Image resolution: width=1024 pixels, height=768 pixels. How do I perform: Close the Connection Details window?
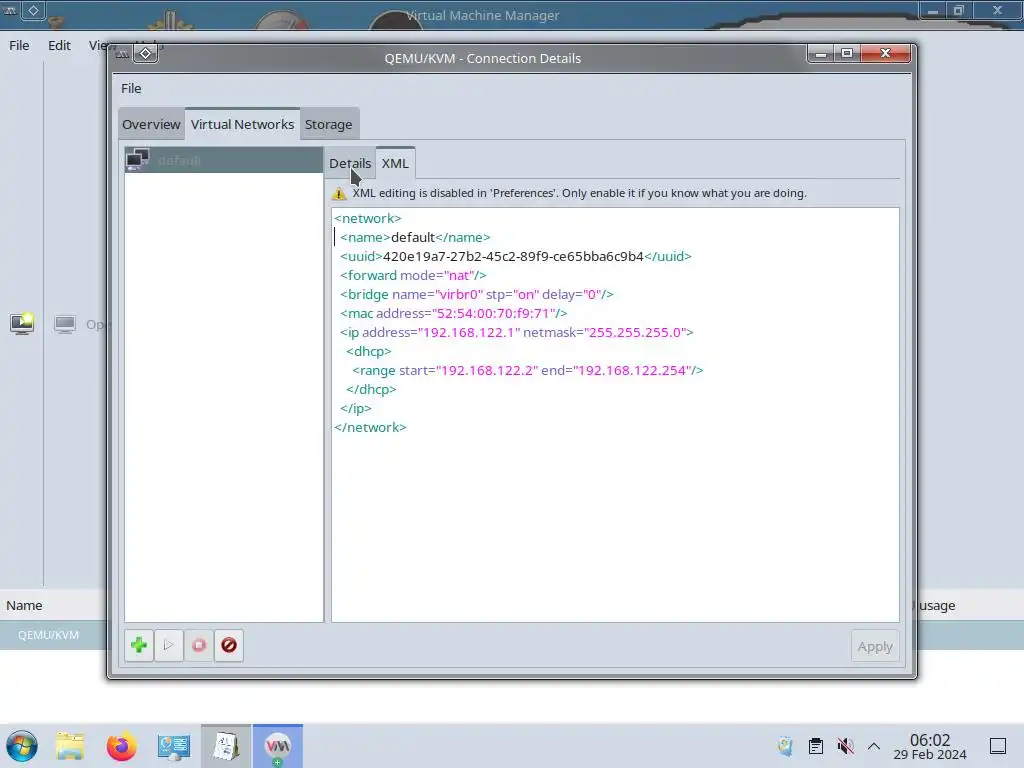886,54
